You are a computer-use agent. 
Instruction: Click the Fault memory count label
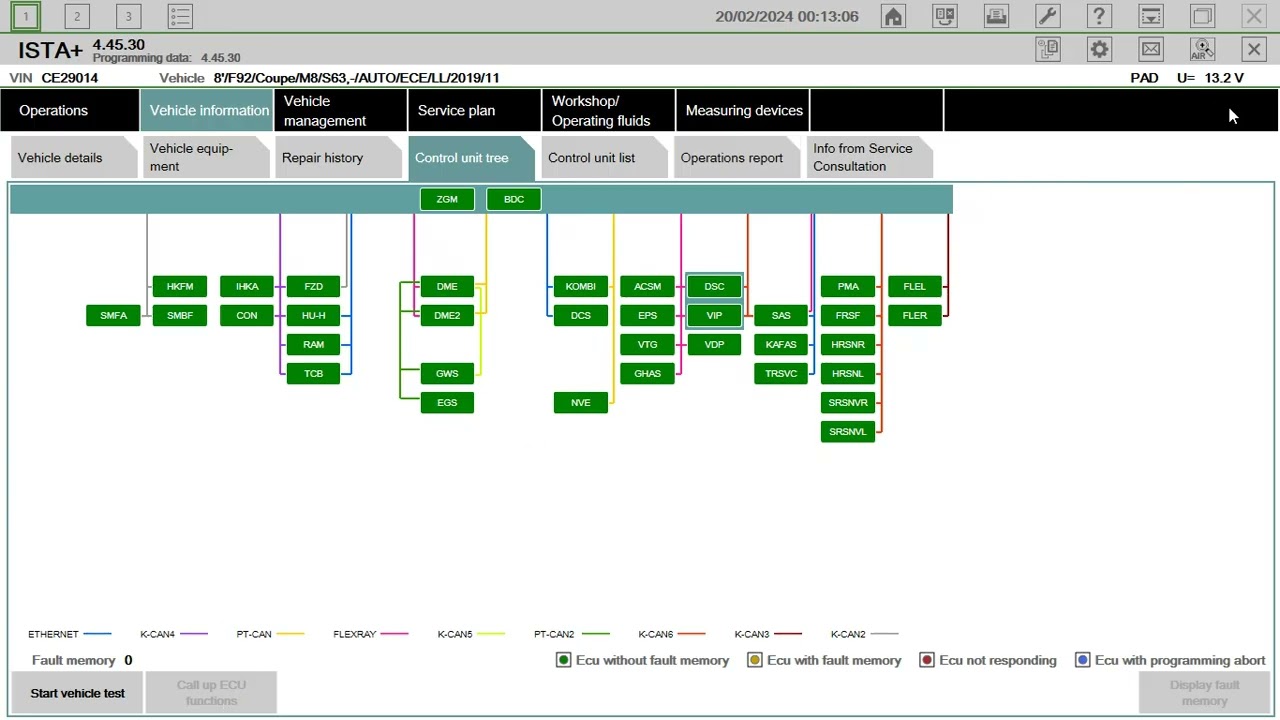pos(82,660)
